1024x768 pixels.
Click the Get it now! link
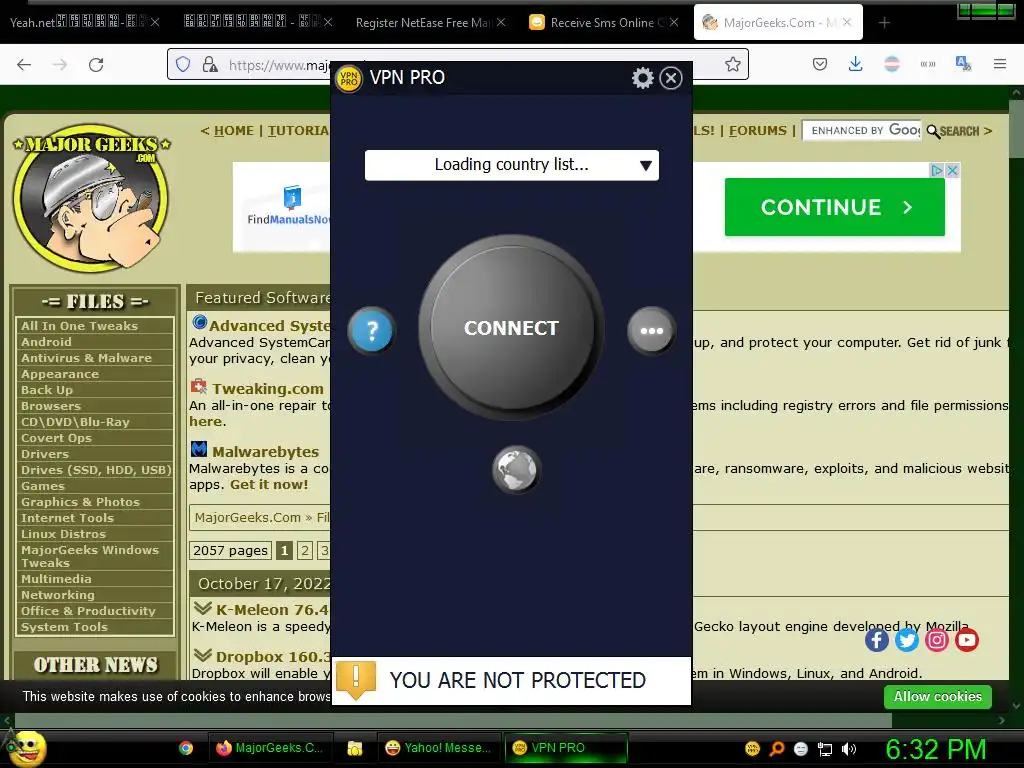(268, 485)
